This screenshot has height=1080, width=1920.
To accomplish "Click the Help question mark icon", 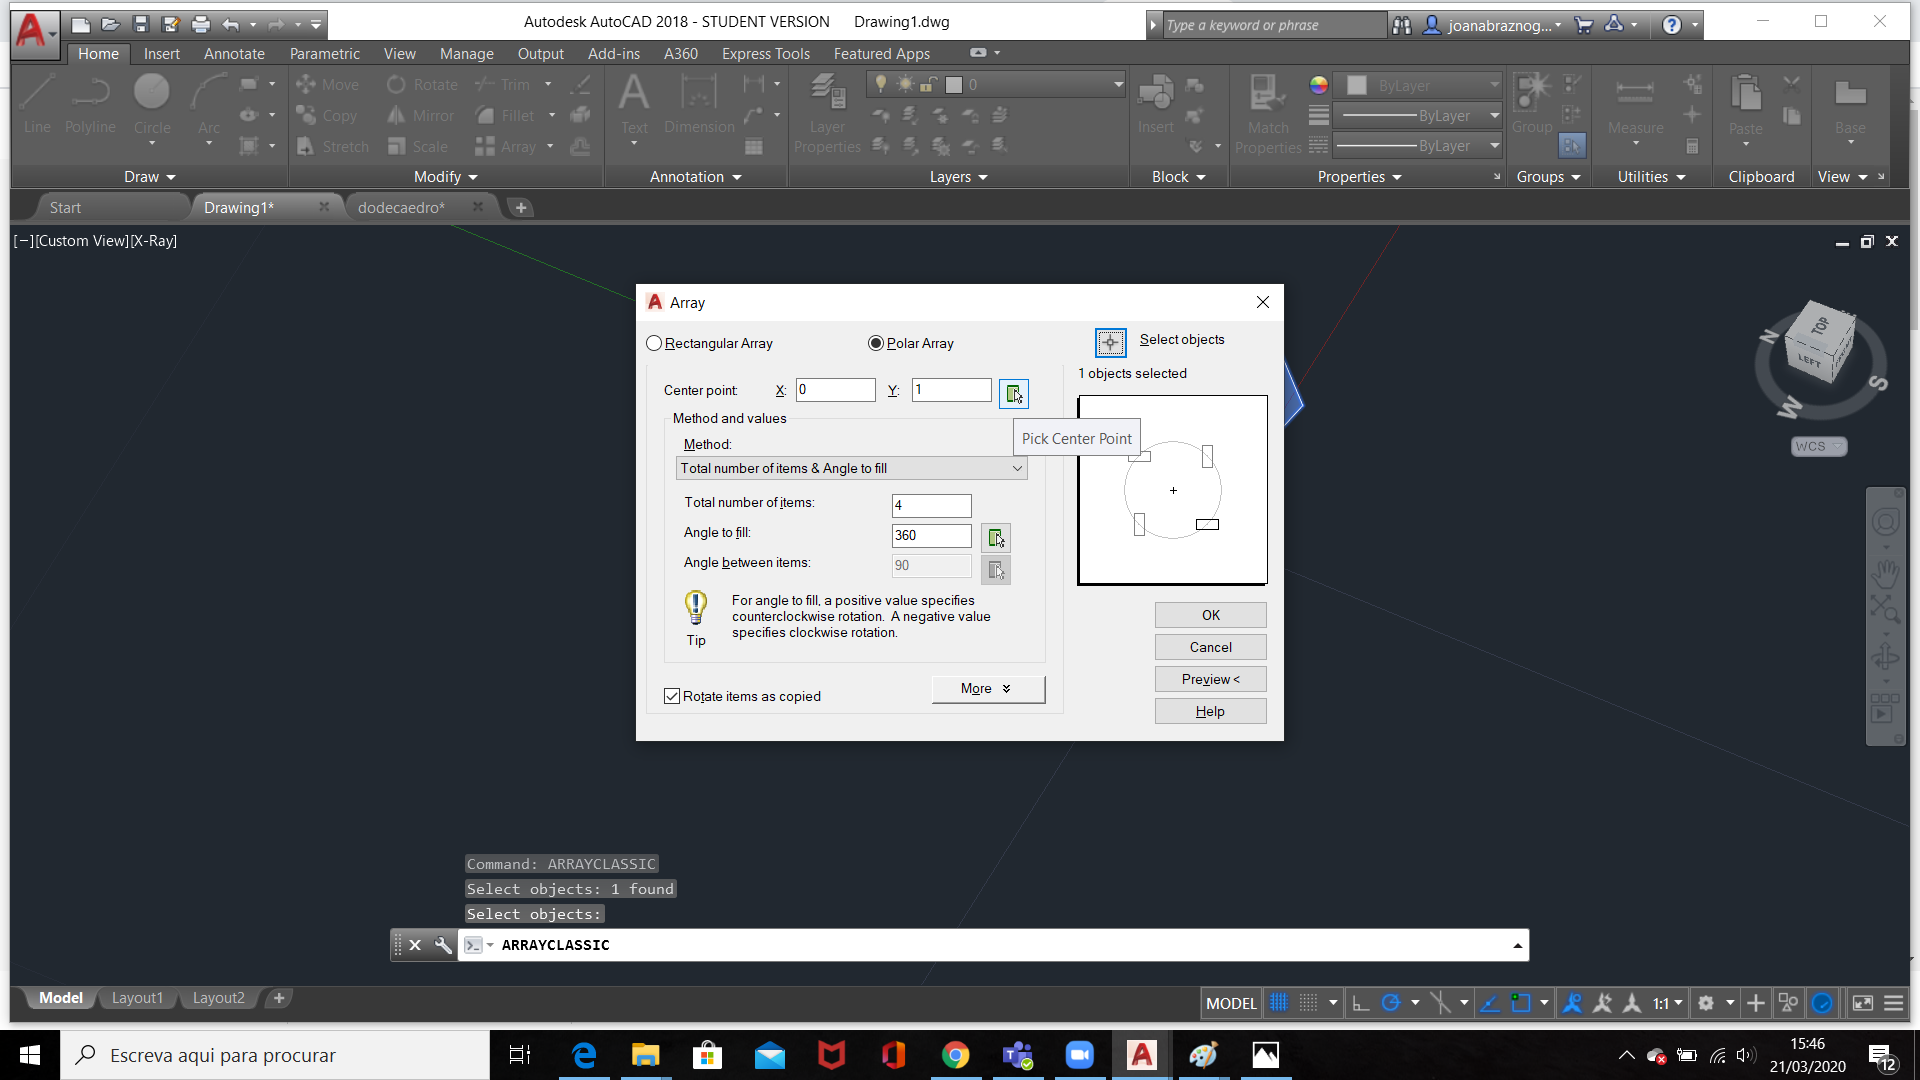I will pos(1672,25).
